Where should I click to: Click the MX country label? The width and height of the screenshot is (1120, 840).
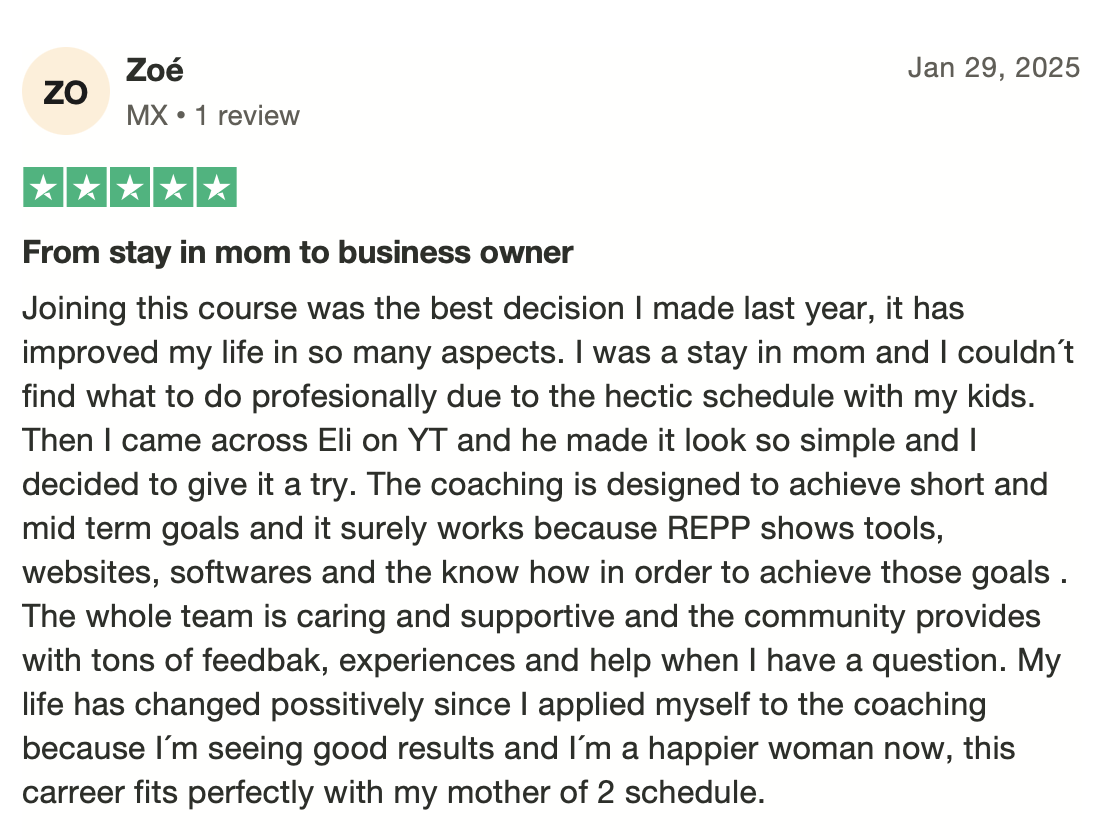[x=147, y=115]
